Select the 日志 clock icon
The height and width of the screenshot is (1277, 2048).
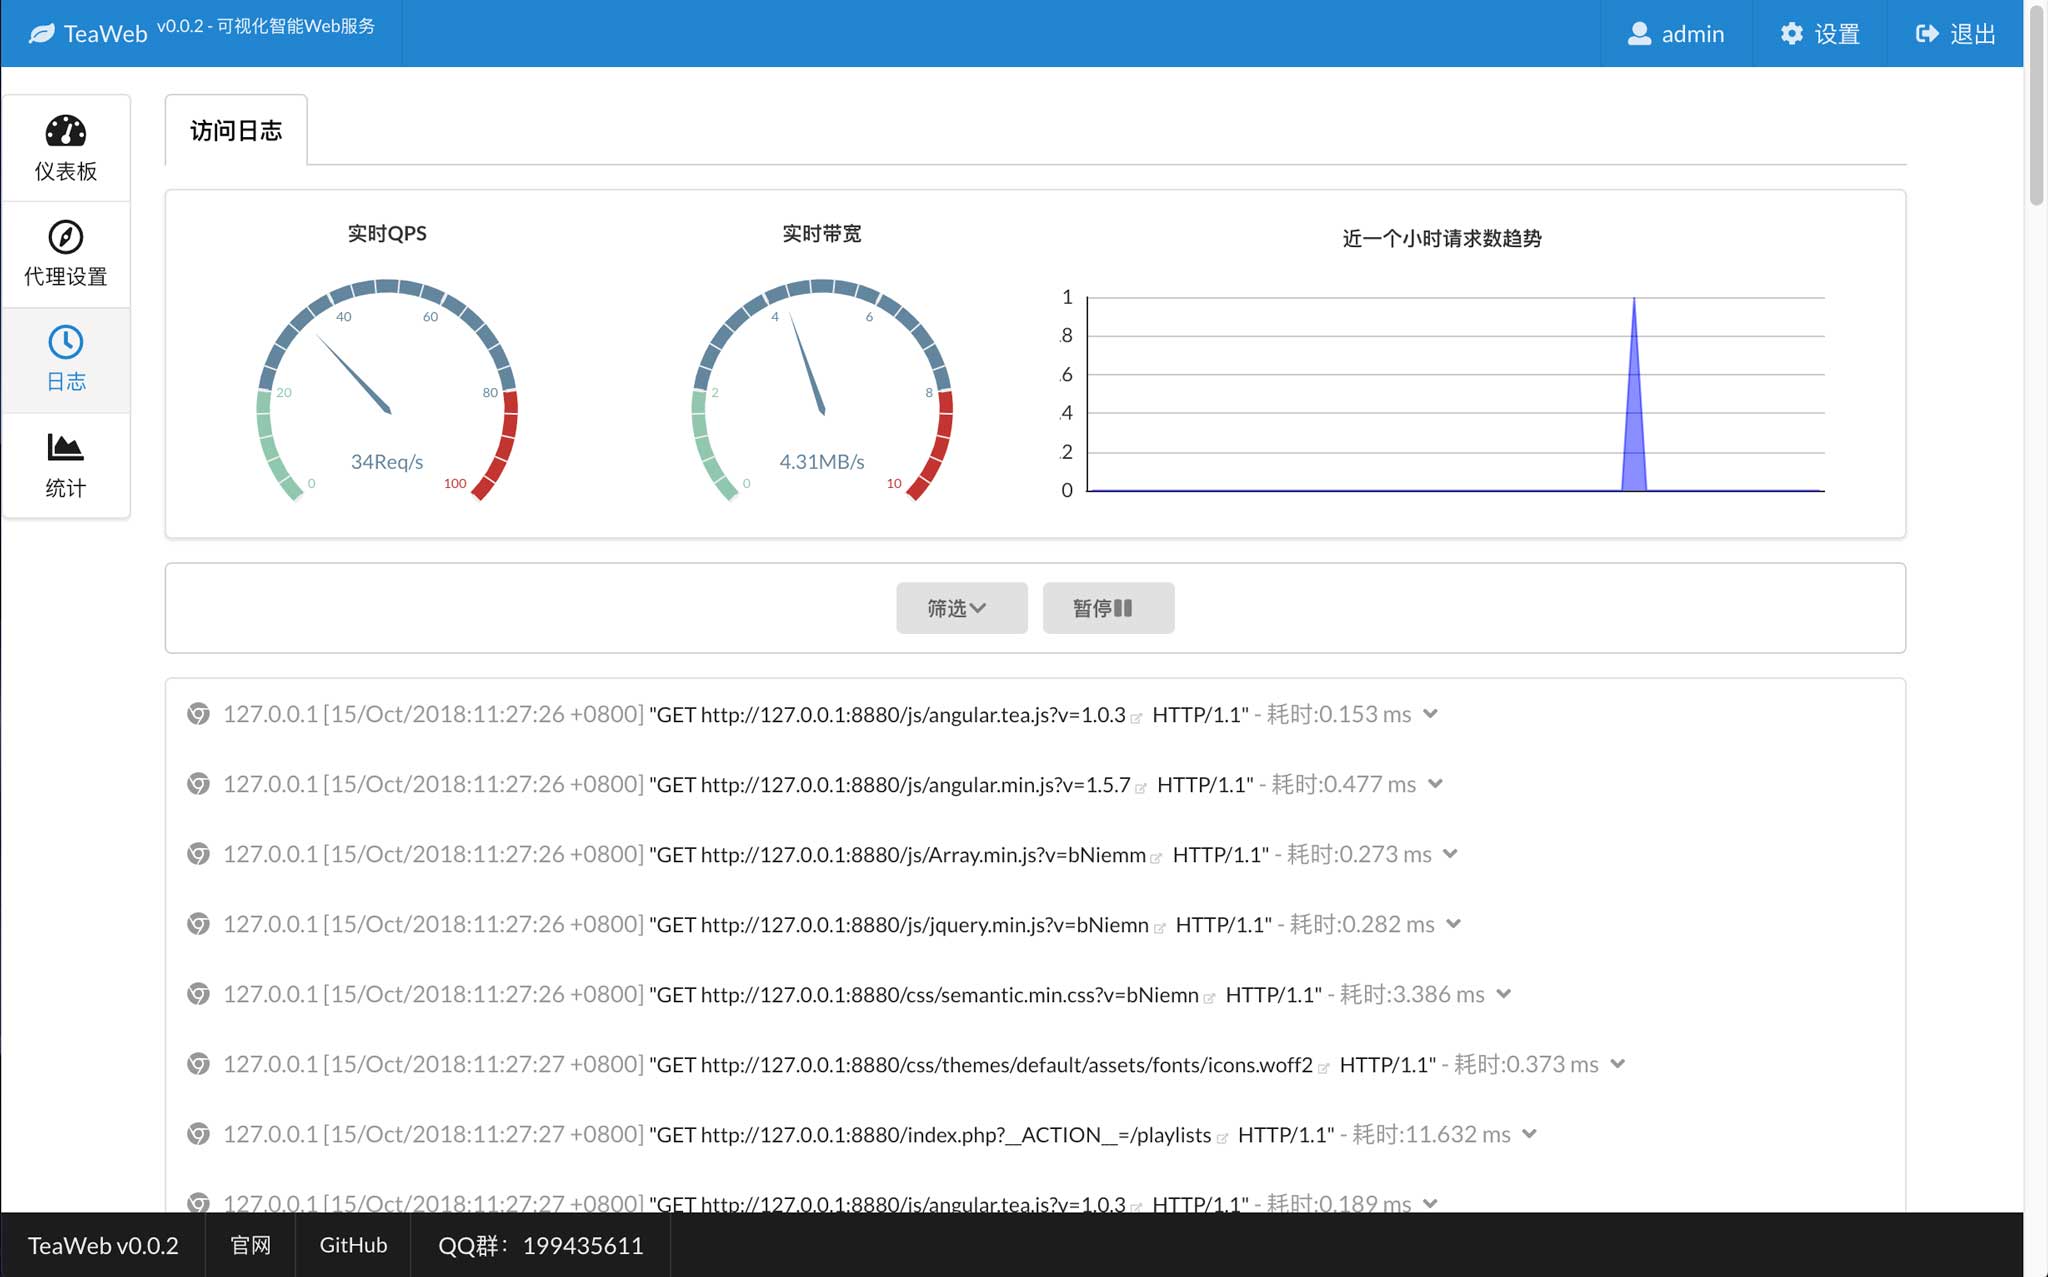pyautogui.click(x=66, y=343)
